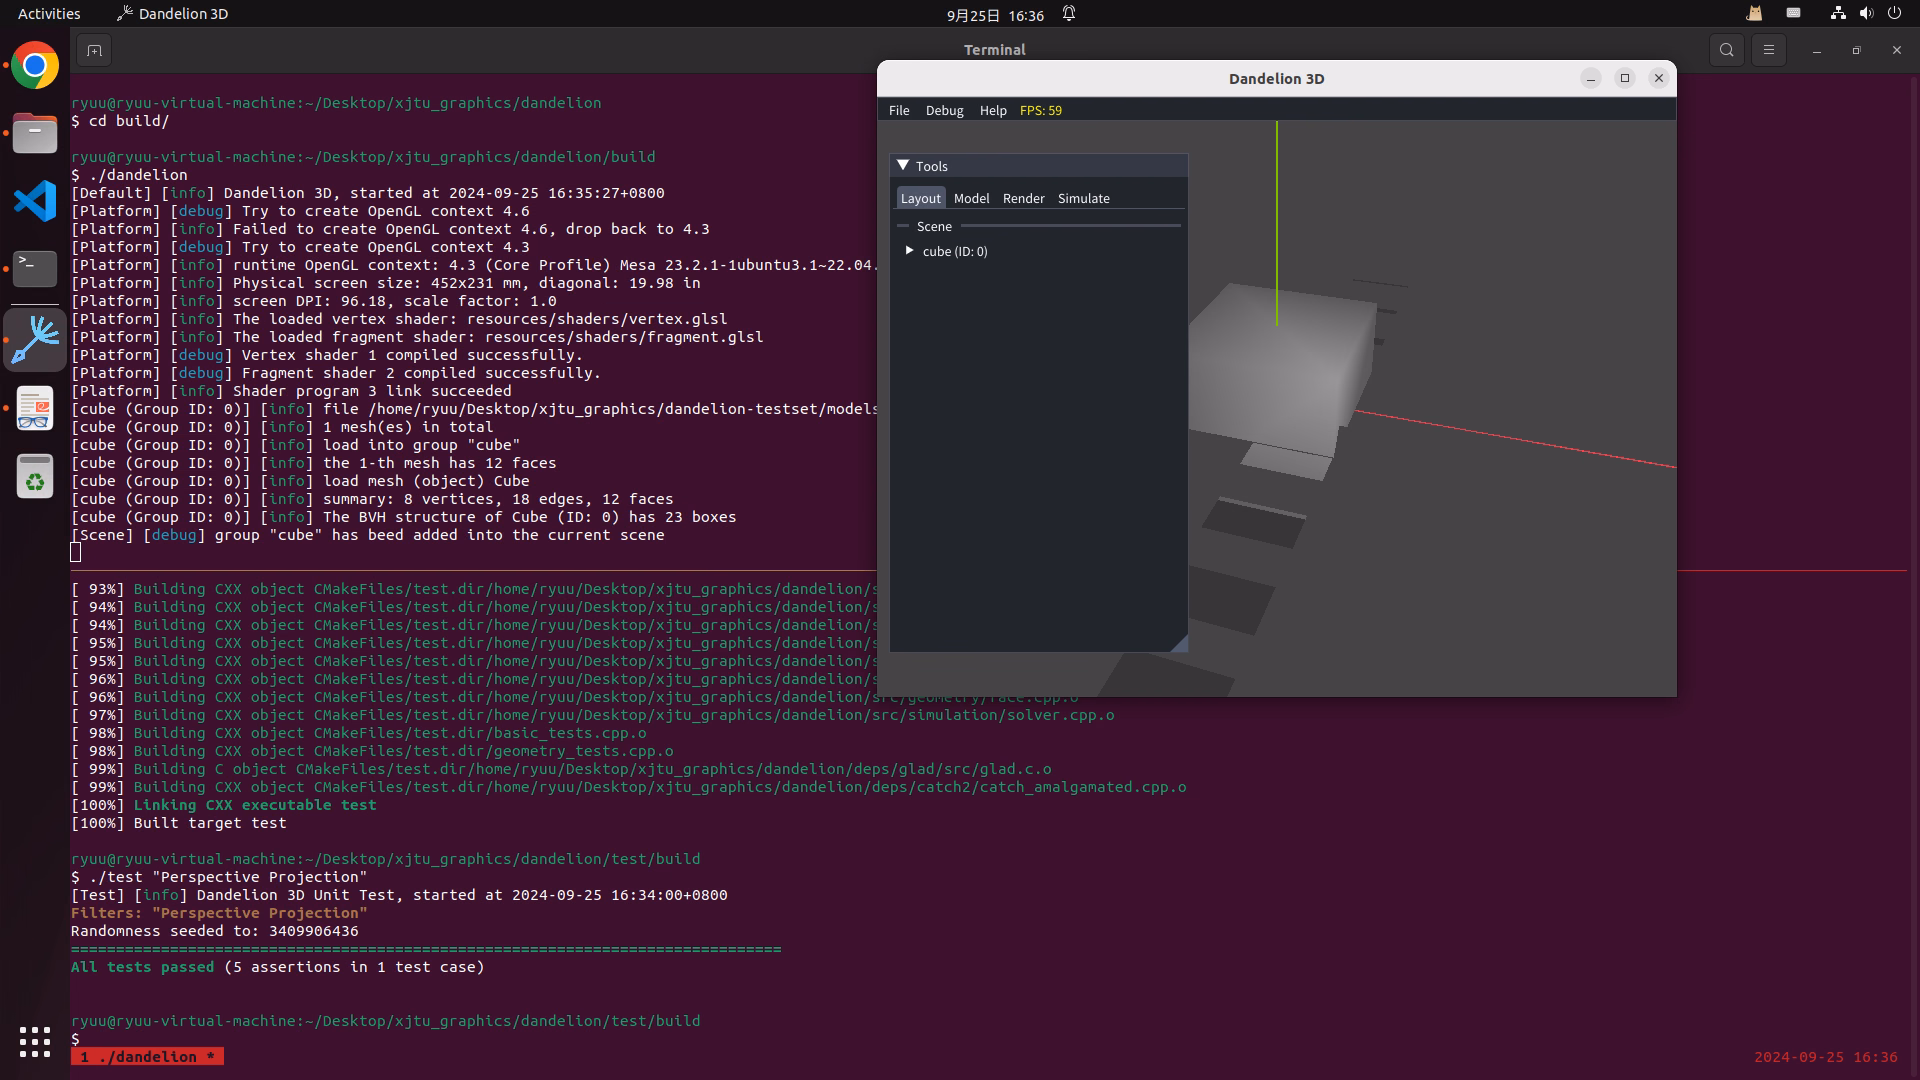The height and width of the screenshot is (1080, 1920).
Task: Switch to the Model tab
Action: (971, 198)
